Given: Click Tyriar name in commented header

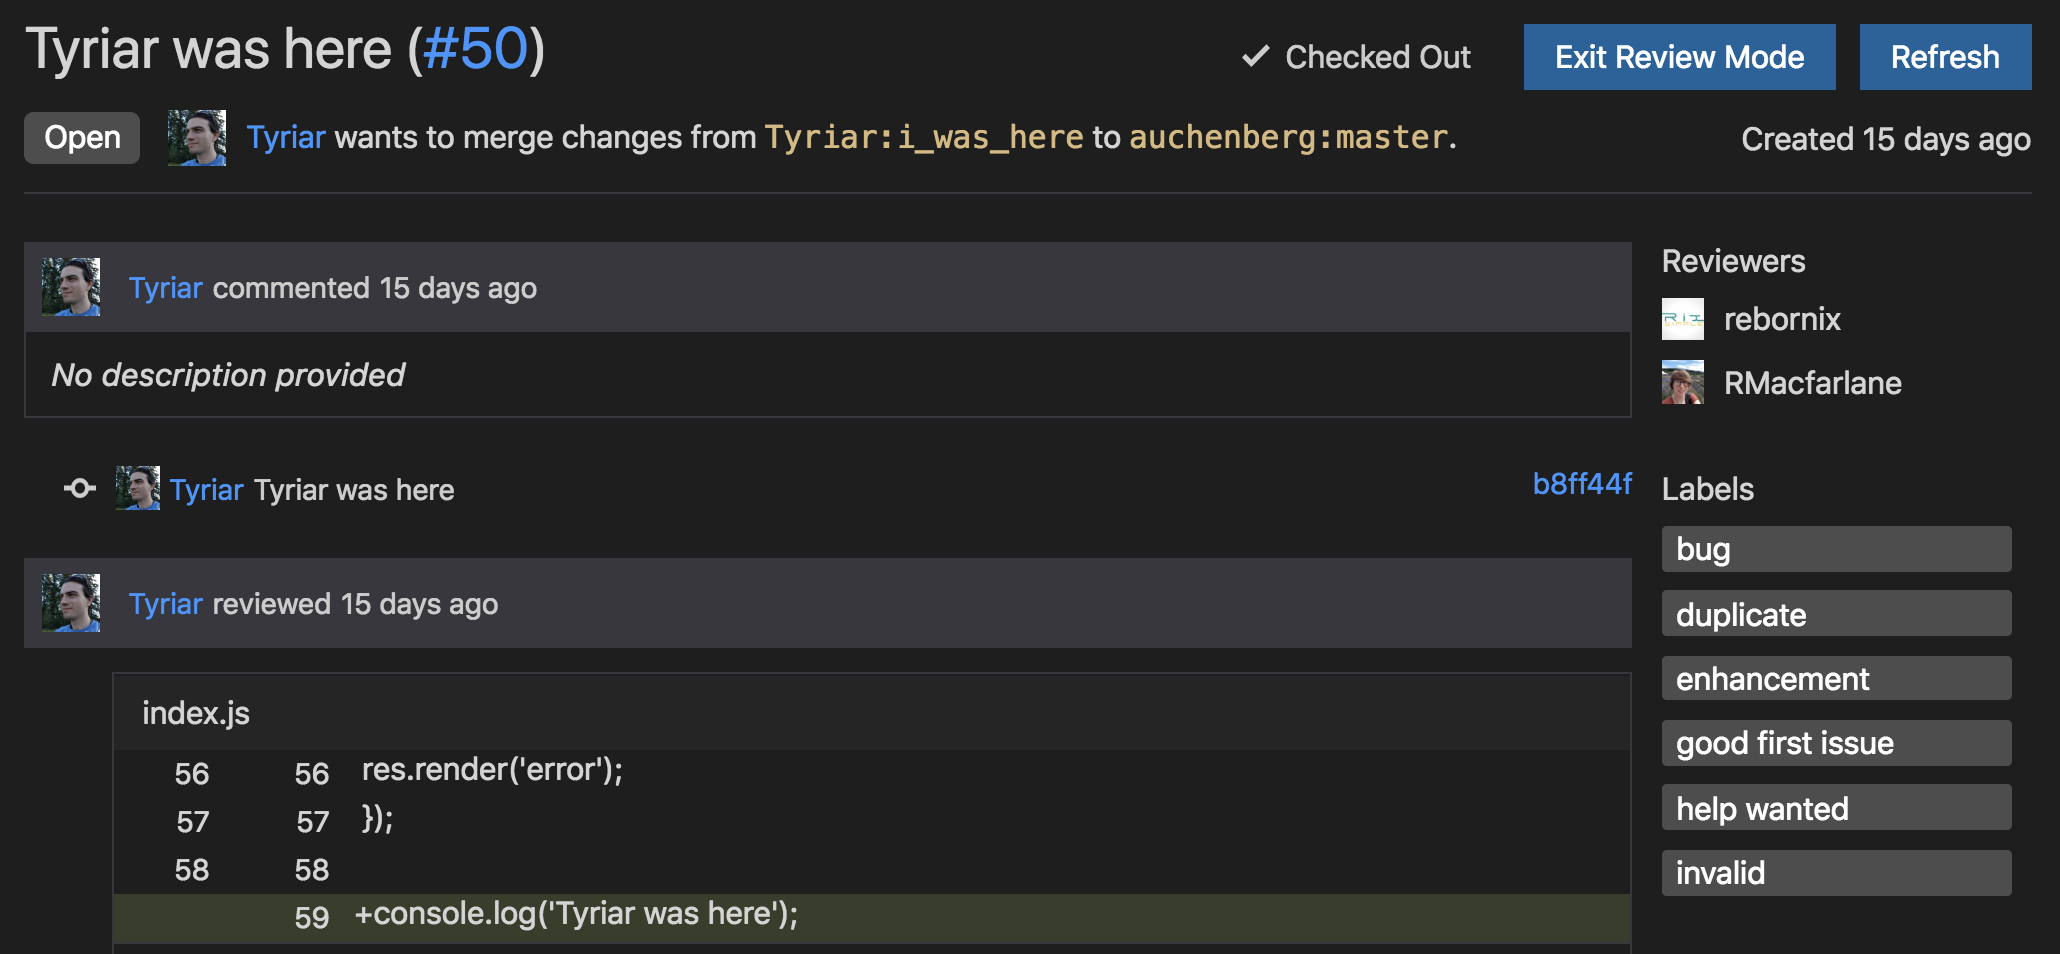Looking at the screenshot, I should (166, 288).
